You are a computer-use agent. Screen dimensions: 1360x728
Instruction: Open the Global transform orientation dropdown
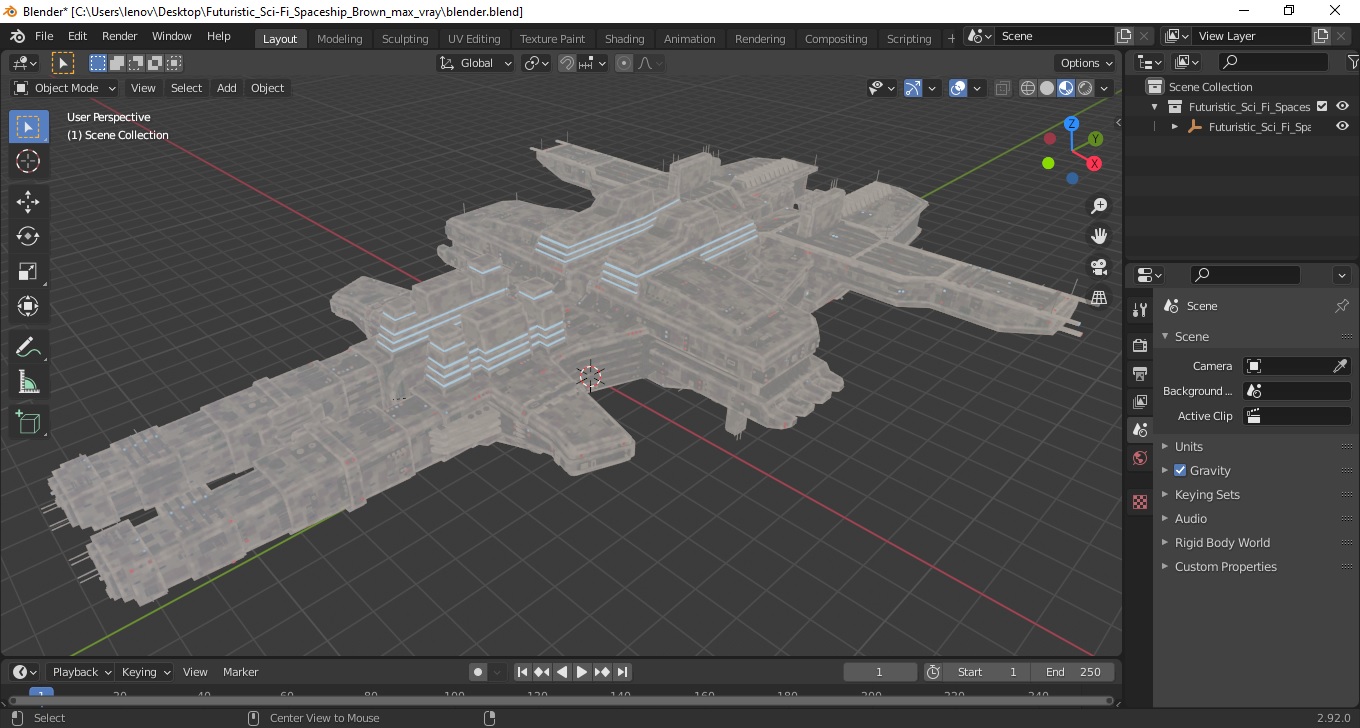pyautogui.click(x=476, y=63)
